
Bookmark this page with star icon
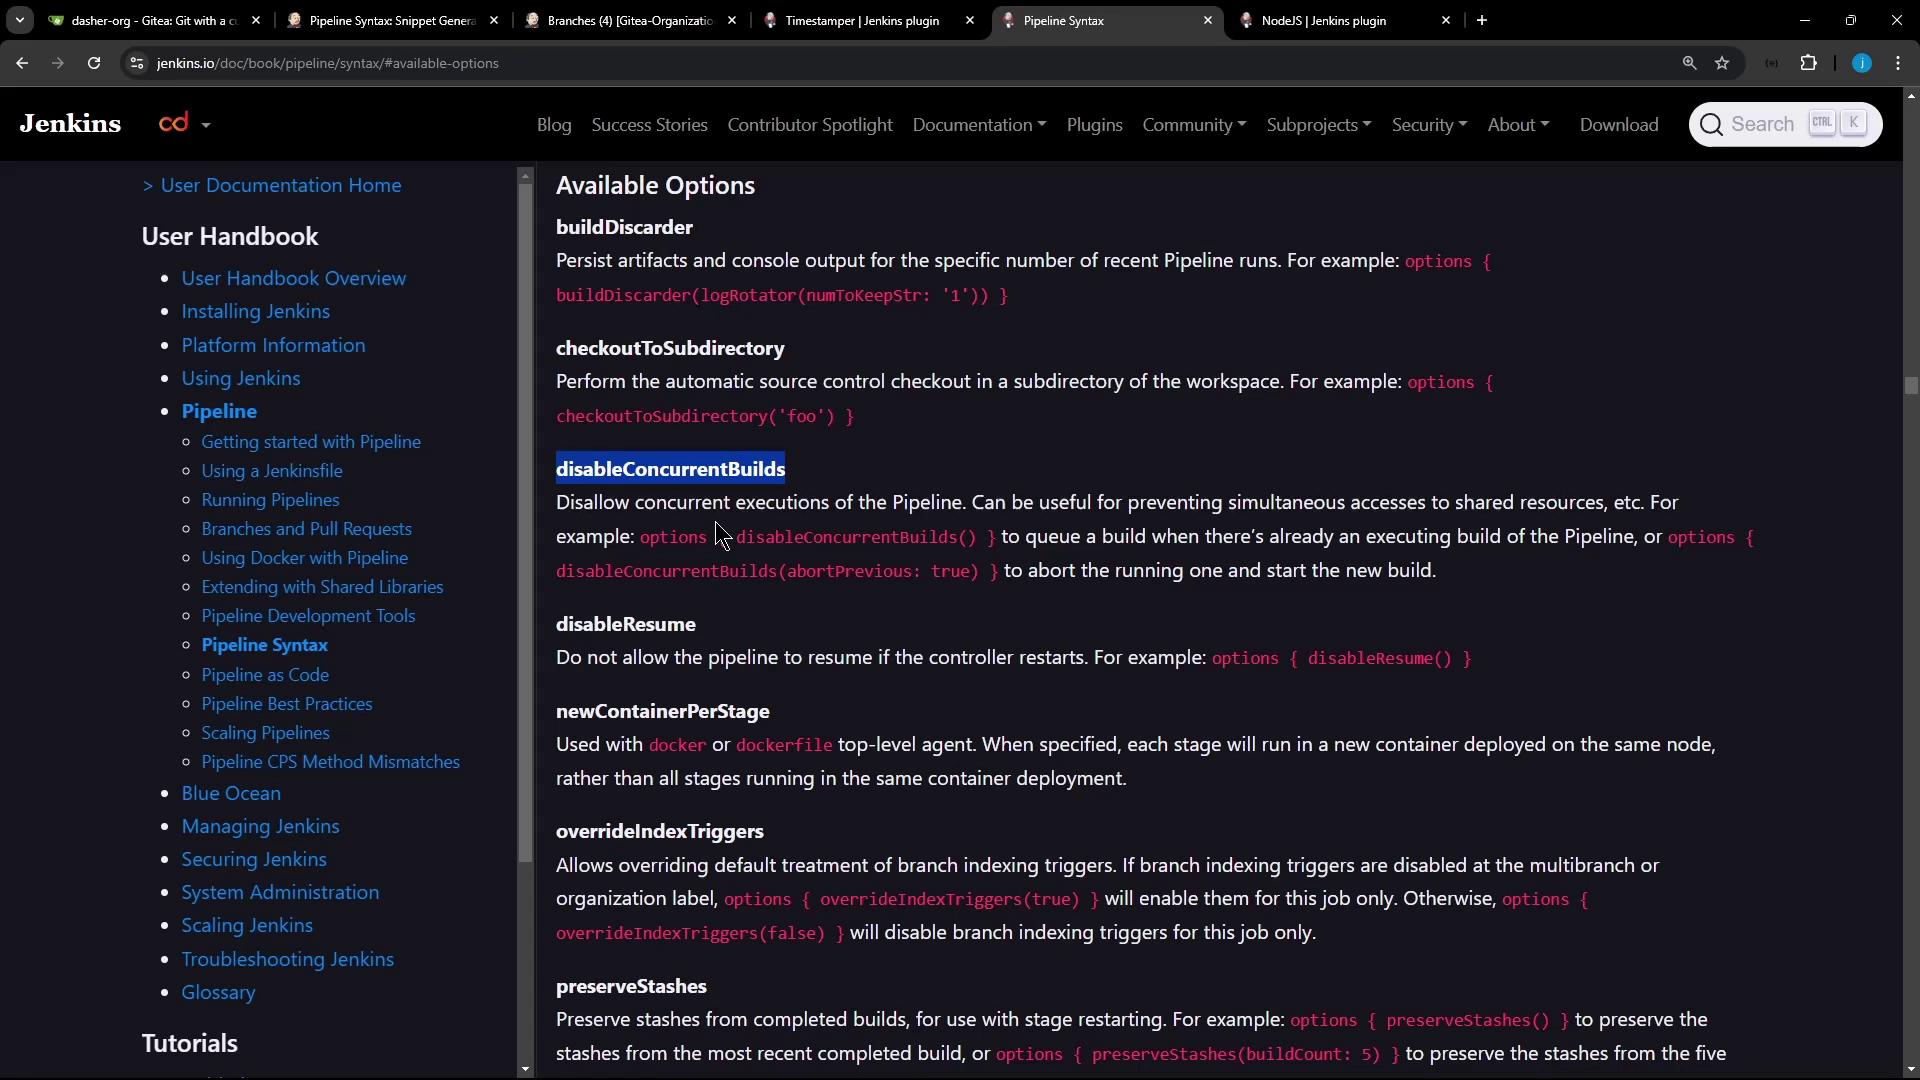(x=1722, y=63)
